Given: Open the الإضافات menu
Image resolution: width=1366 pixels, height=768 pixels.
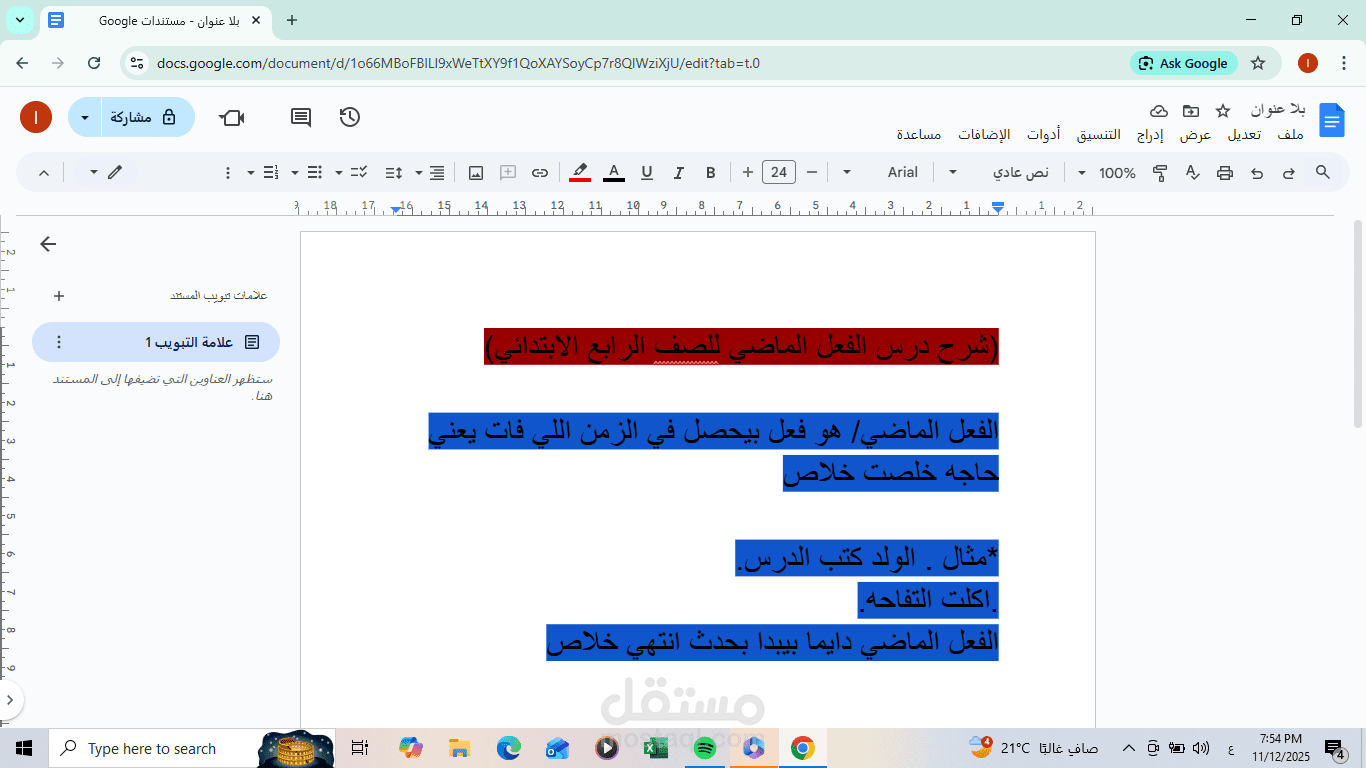Looking at the screenshot, I should click(984, 135).
